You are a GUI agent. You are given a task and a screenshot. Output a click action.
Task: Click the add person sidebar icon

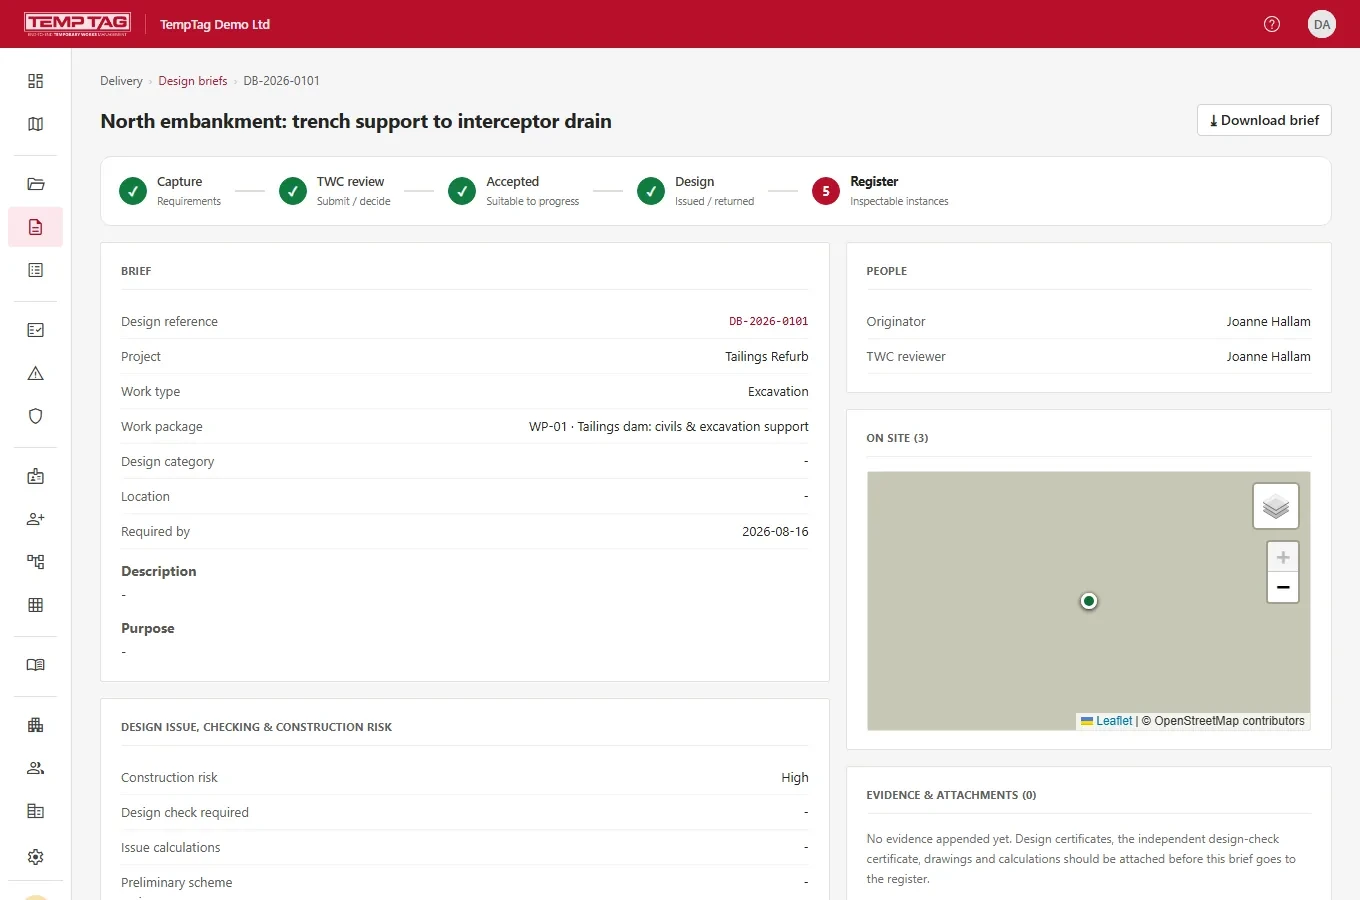pyautogui.click(x=36, y=519)
